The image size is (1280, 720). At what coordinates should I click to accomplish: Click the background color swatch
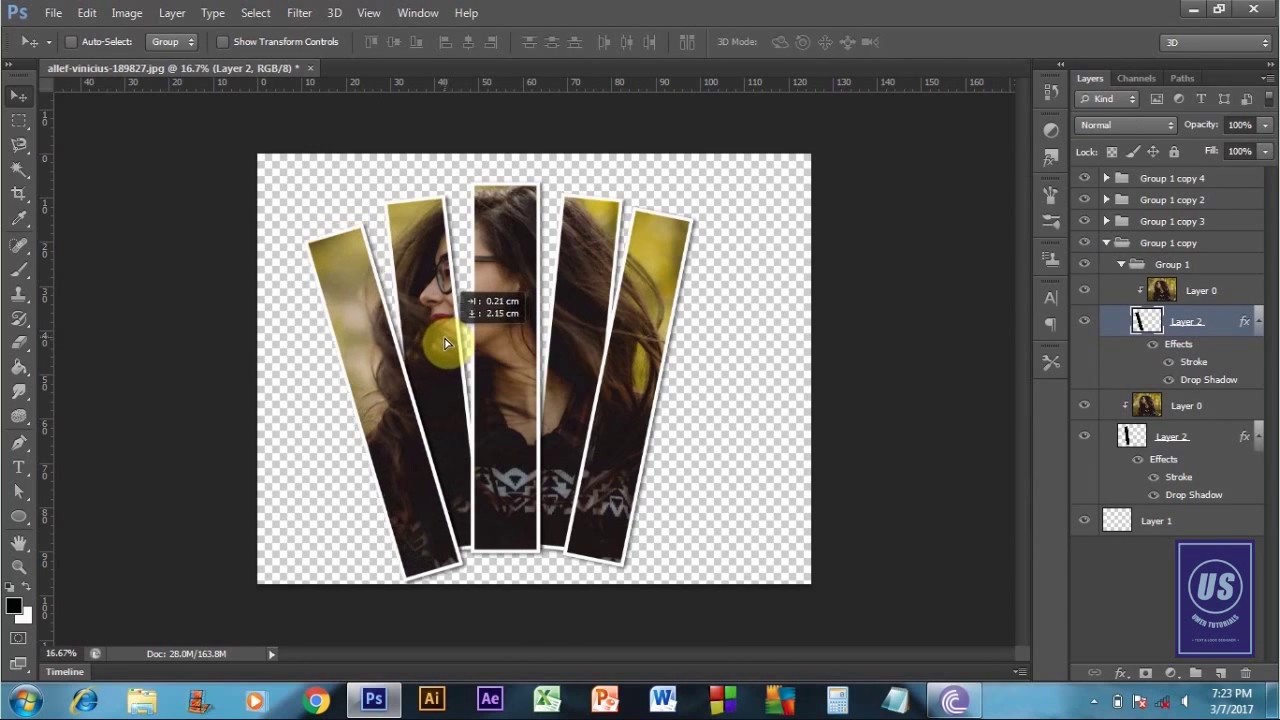click(x=24, y=616)
